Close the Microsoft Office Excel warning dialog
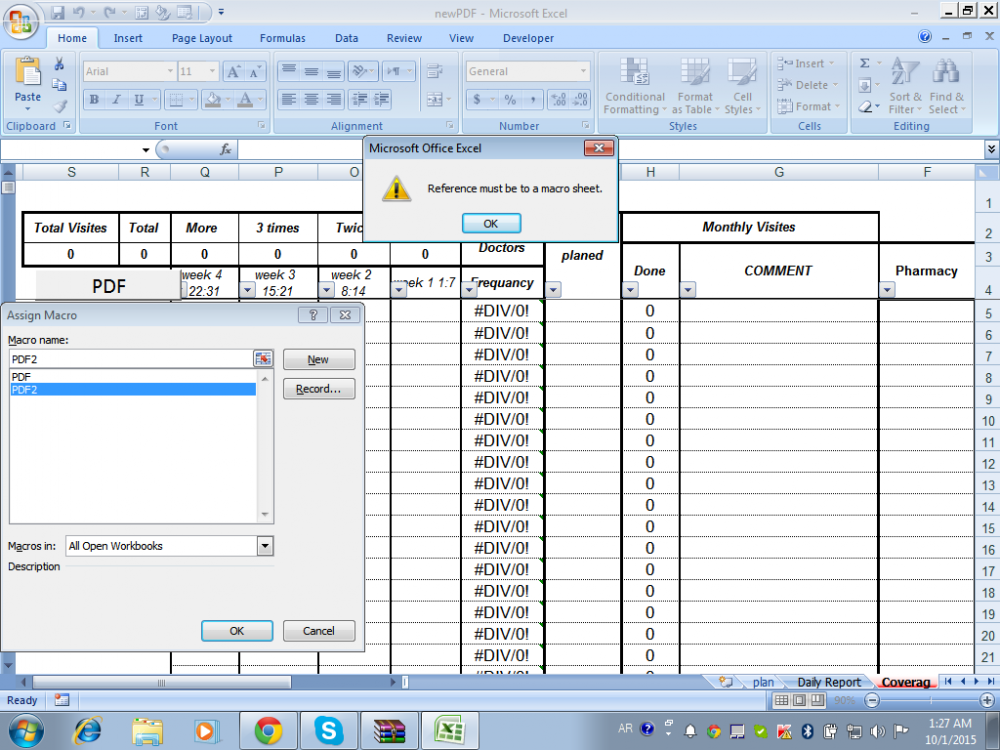Image resolution: width=1000 pixels, height=750 pixels. [x=599, y=148]
